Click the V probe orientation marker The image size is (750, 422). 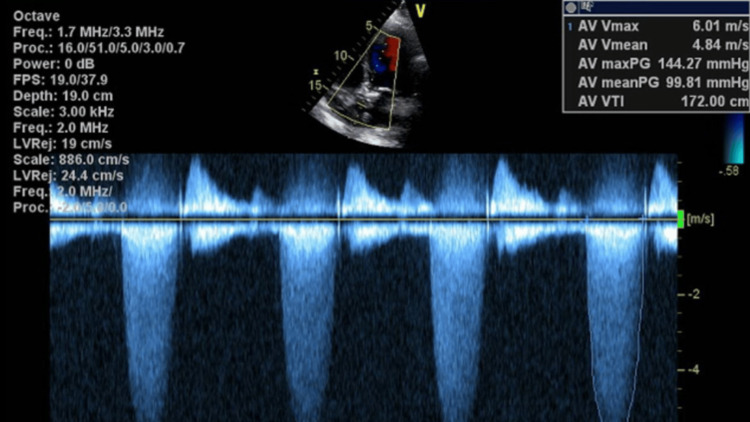[420, 11]
